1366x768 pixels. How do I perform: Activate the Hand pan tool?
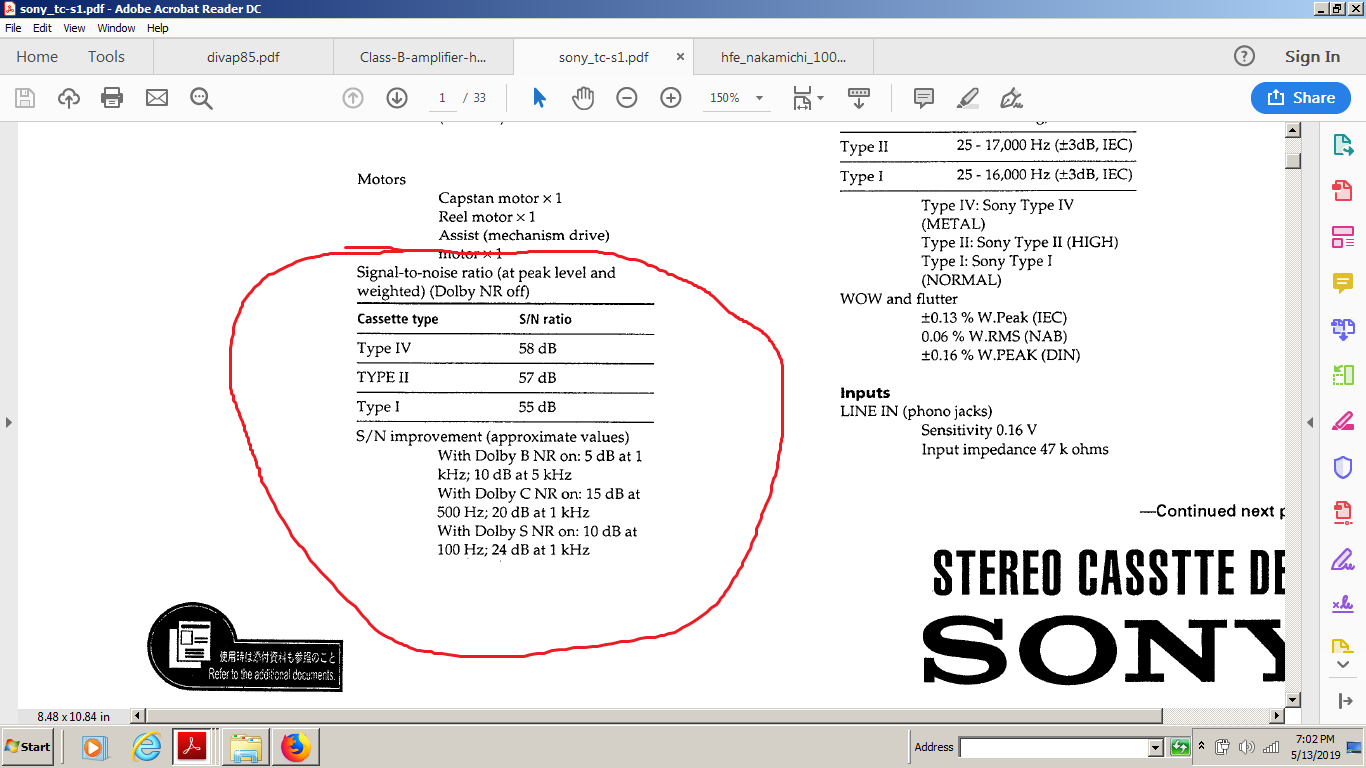(x=583, y=98)
